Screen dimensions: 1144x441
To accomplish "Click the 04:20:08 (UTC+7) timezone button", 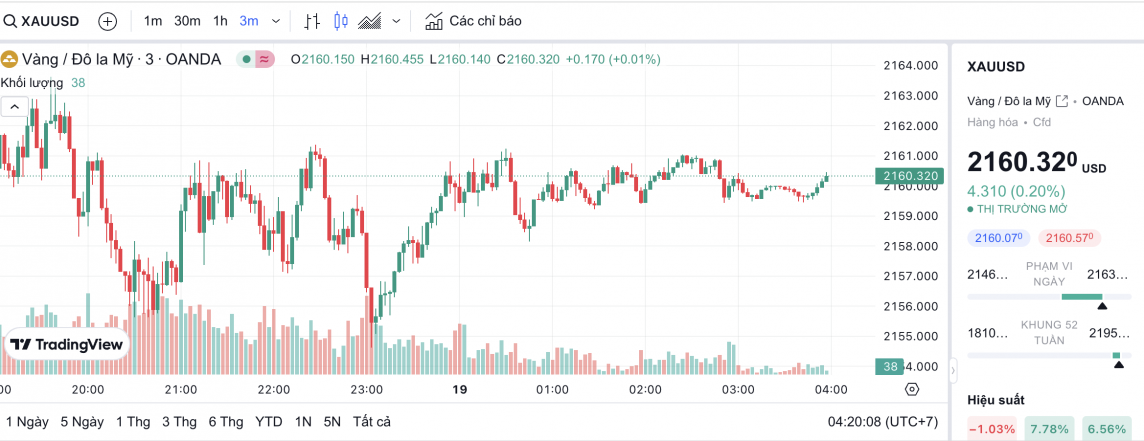I will coord(881,421).
